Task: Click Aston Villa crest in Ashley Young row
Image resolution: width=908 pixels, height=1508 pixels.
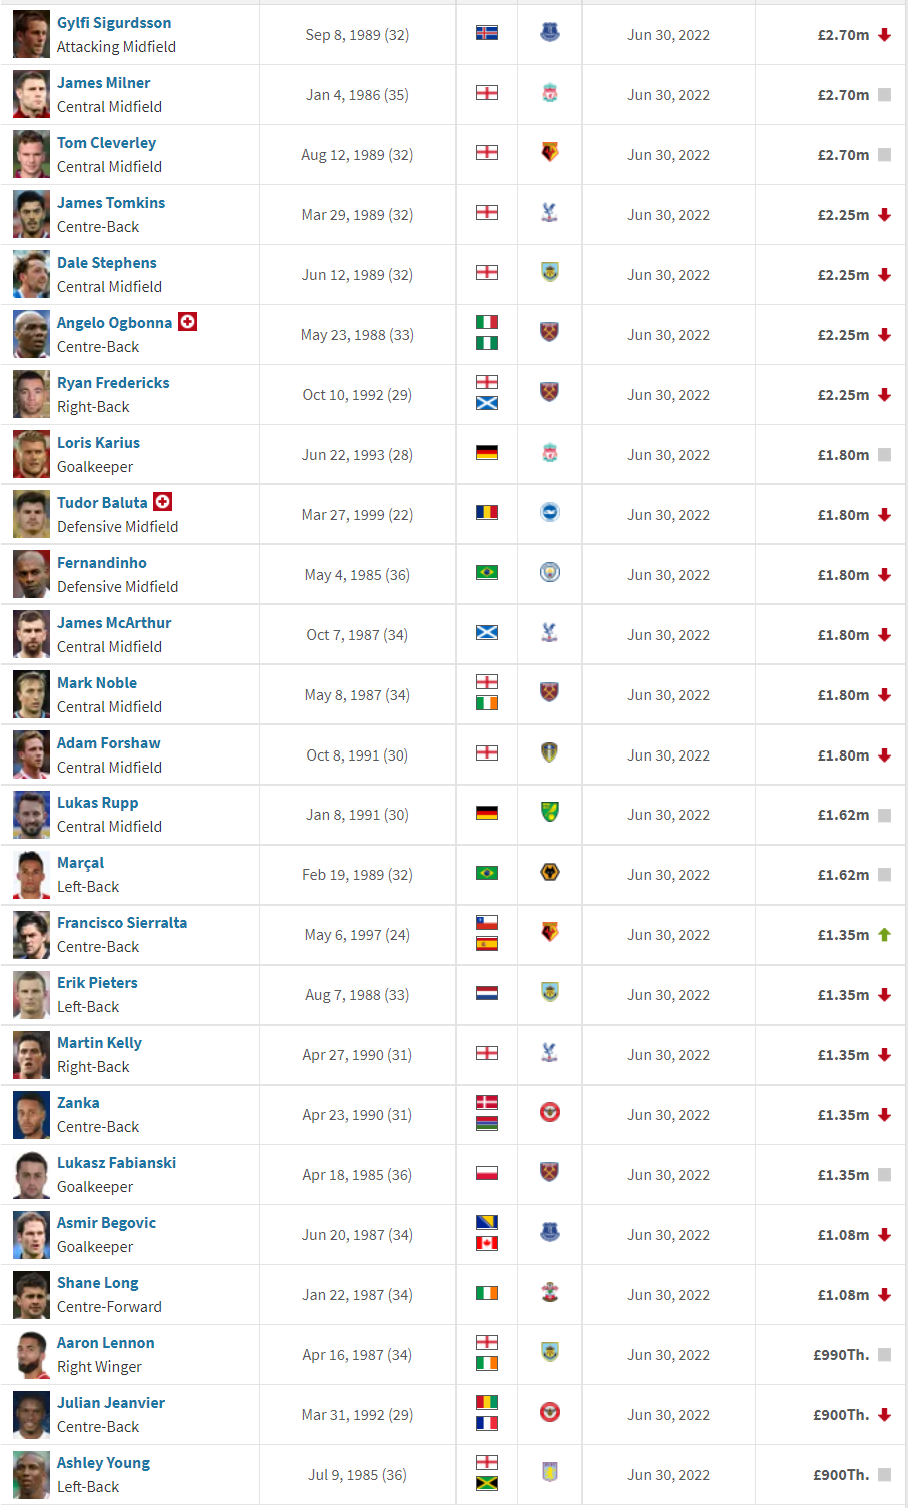Action: (x=549, y=1473)
